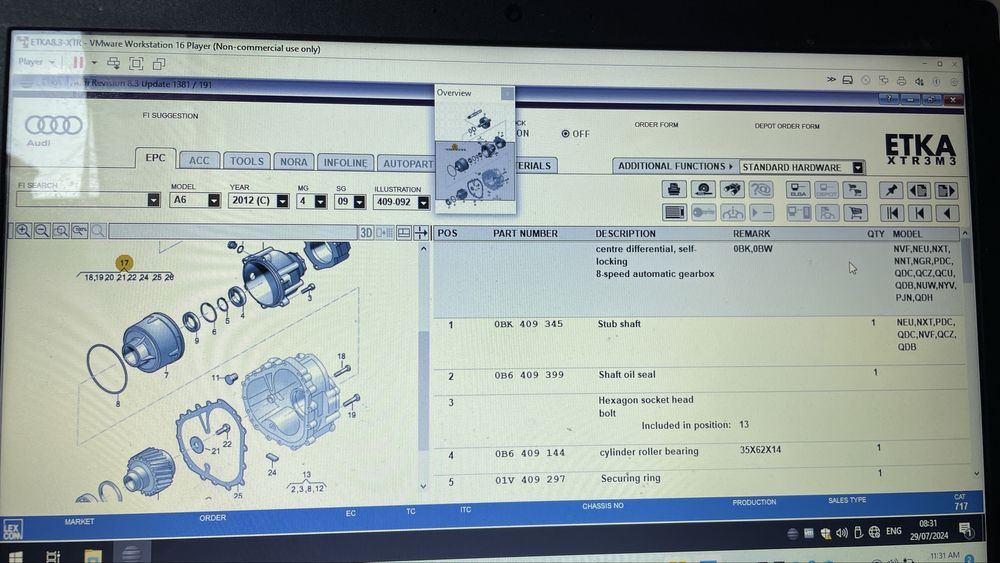Click the list display icon
This screenshot has width=1000, height=563.
674,212
